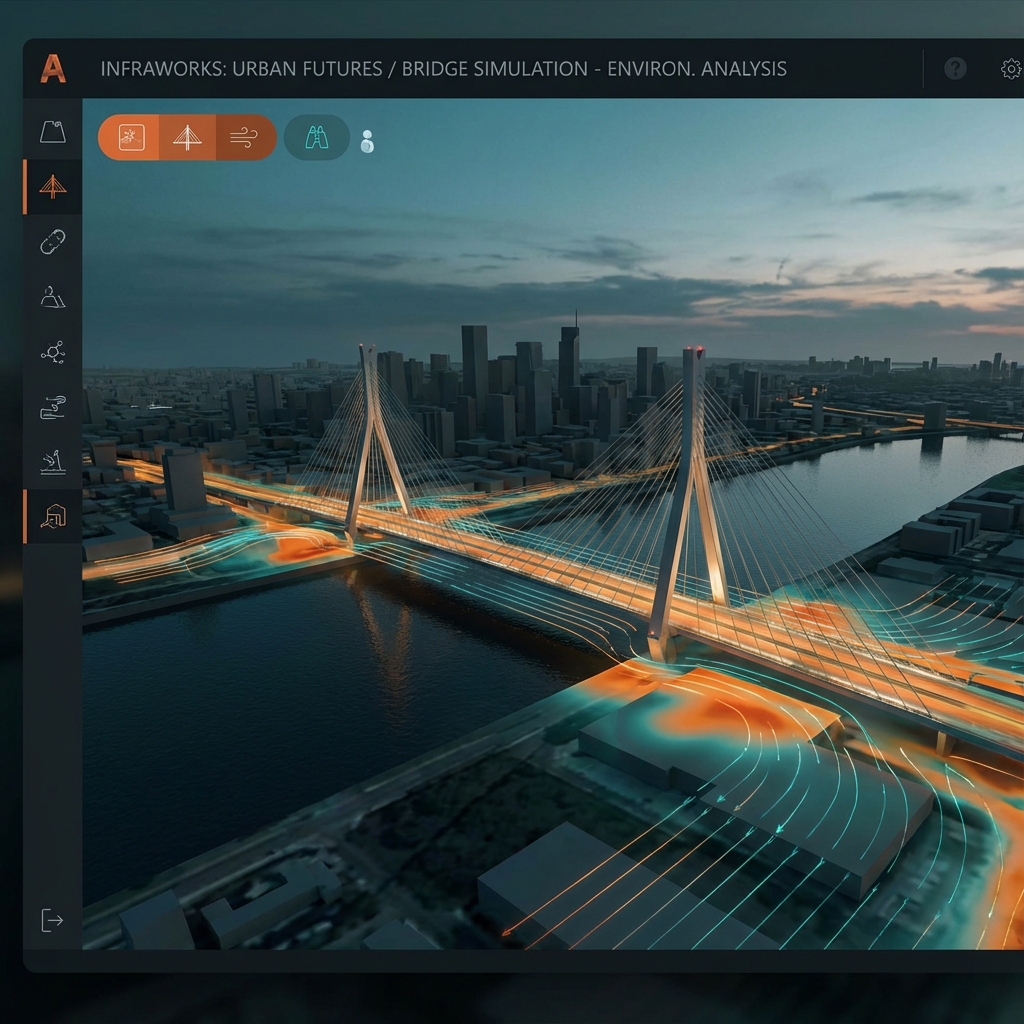Click the orange highlight bar beside the bridge tool
The height and width of the screenshot is (1024, 1024).
tap(25, 186)
